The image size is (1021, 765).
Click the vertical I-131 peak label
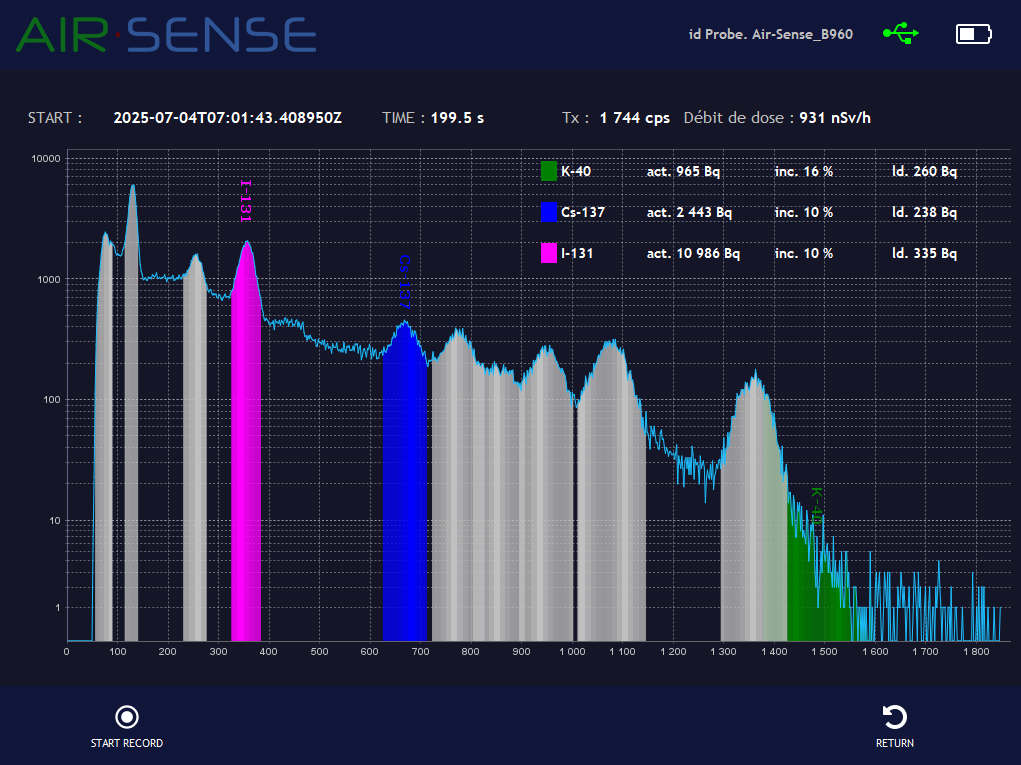coord(245,201)
